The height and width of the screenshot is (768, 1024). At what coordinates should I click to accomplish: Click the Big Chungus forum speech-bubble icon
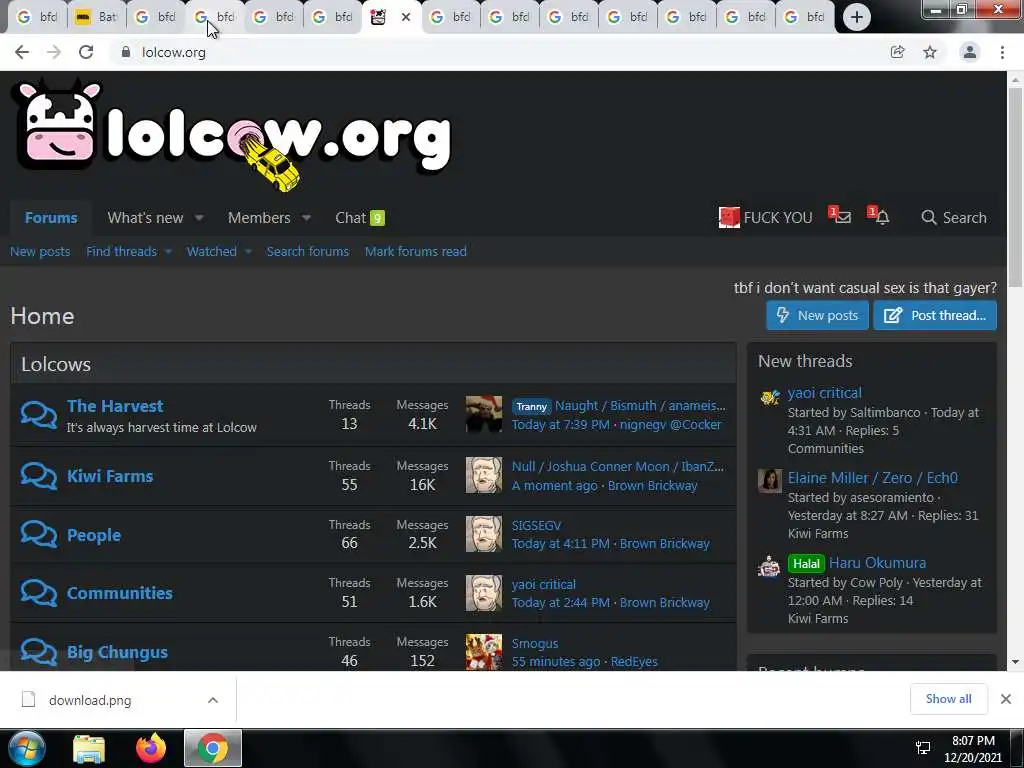click(39, 652)
